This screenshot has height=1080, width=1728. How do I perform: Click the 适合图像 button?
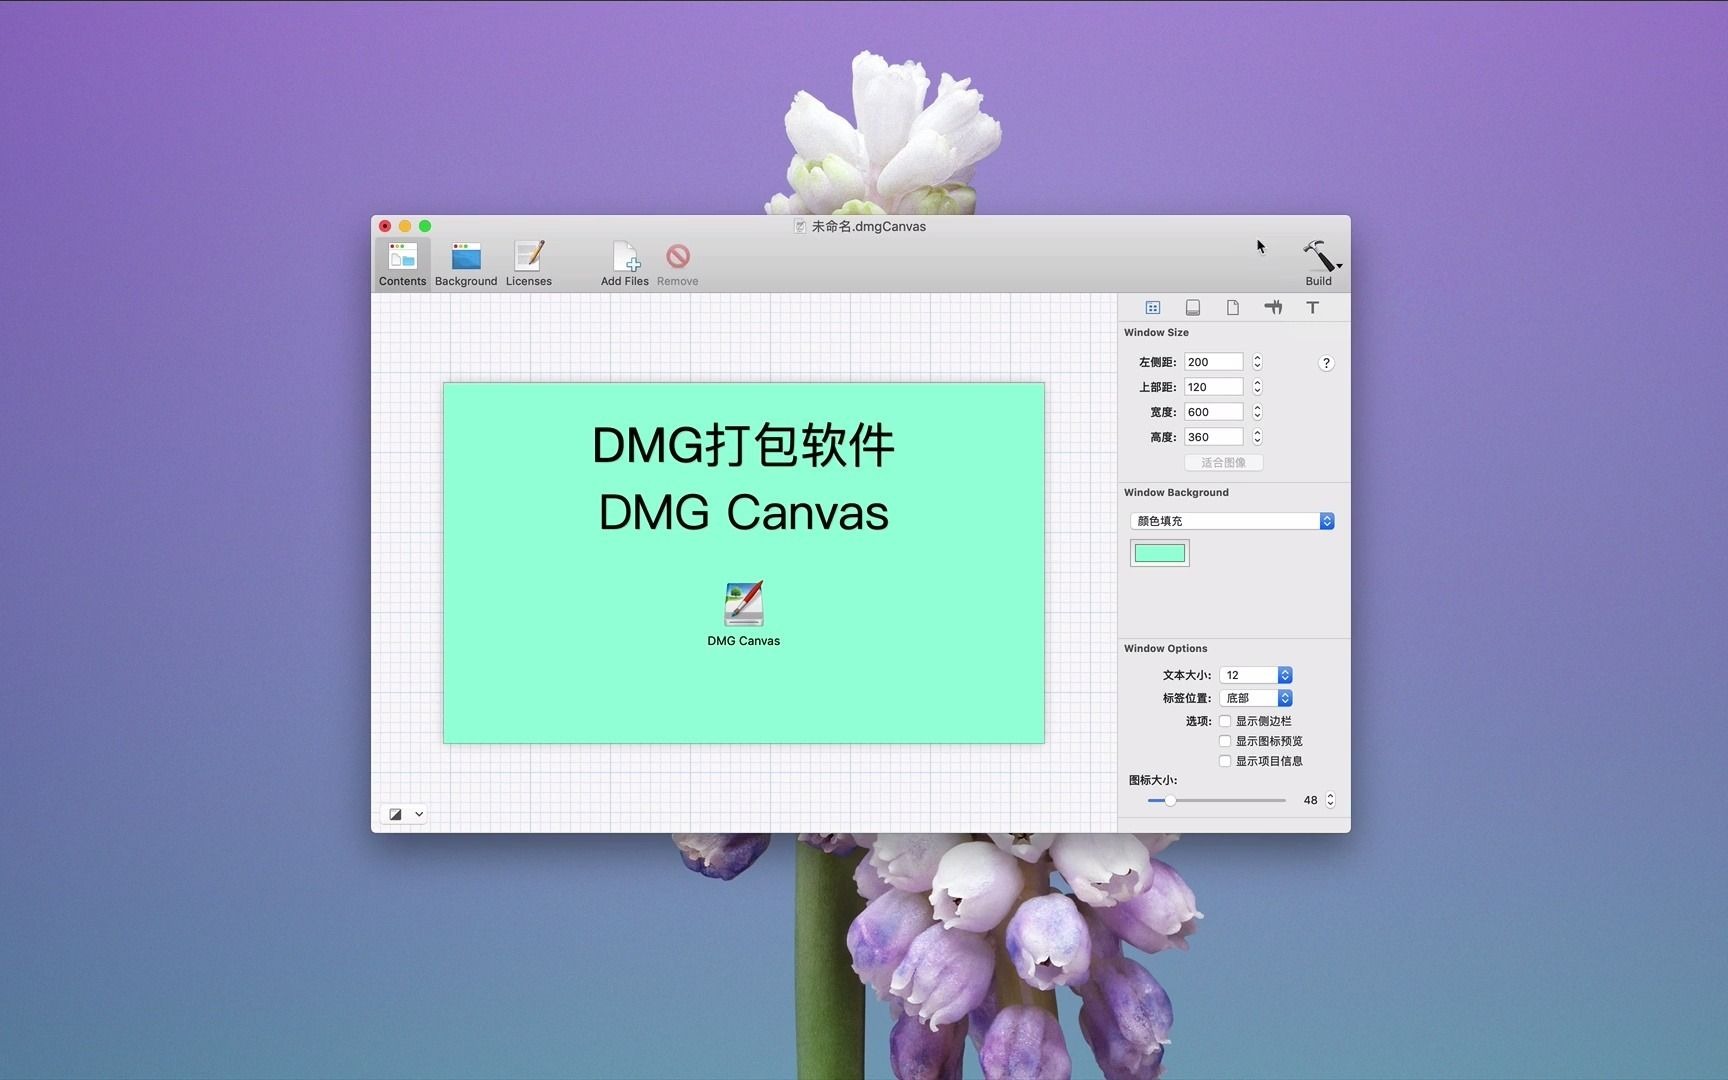tap(1224, 463)
